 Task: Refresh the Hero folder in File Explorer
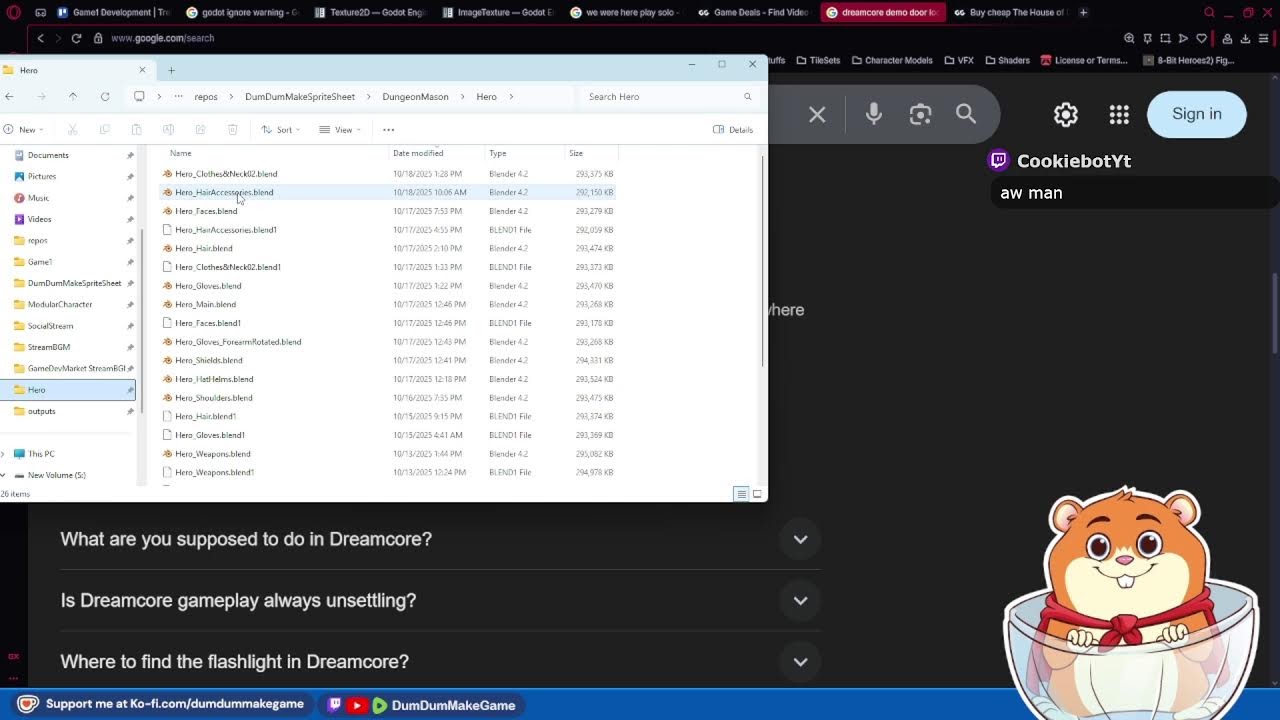pos(105,97)
